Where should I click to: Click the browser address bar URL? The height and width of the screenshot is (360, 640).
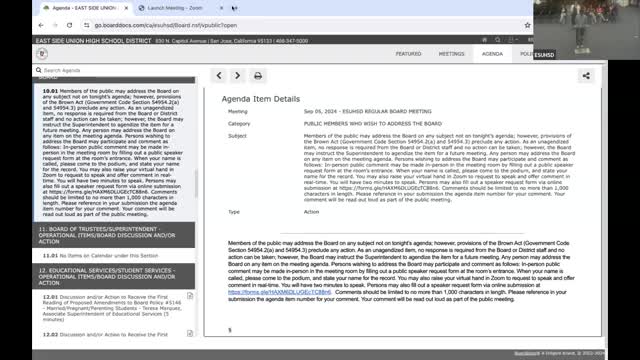point(166,25)
